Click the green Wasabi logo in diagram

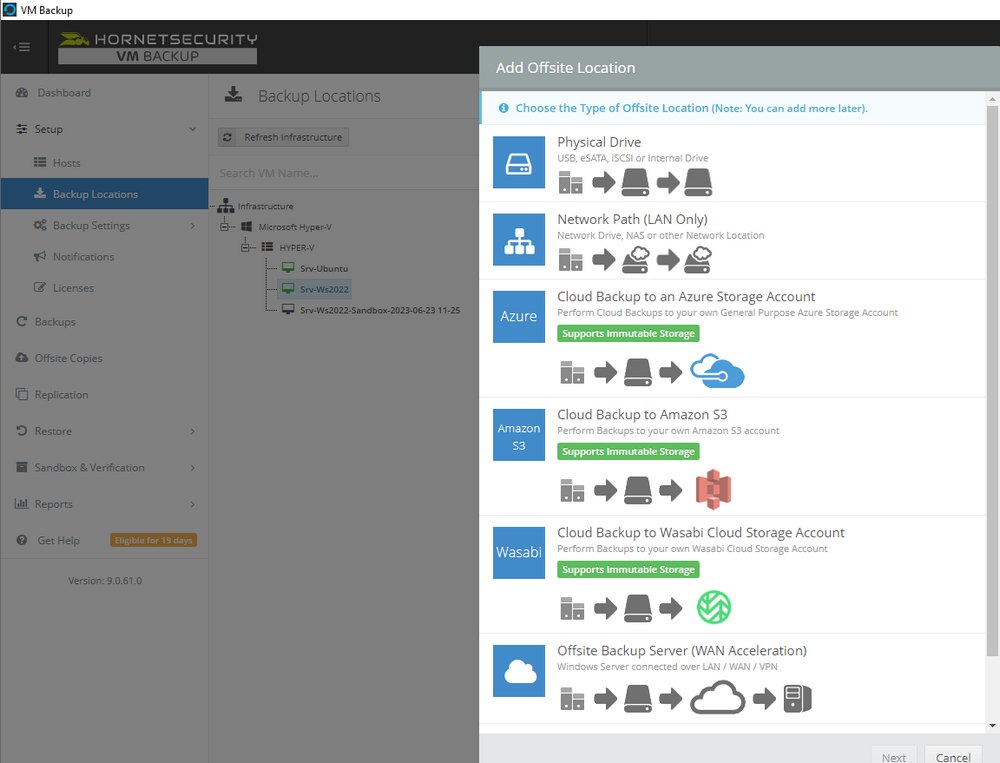click(x=714, y=607)
